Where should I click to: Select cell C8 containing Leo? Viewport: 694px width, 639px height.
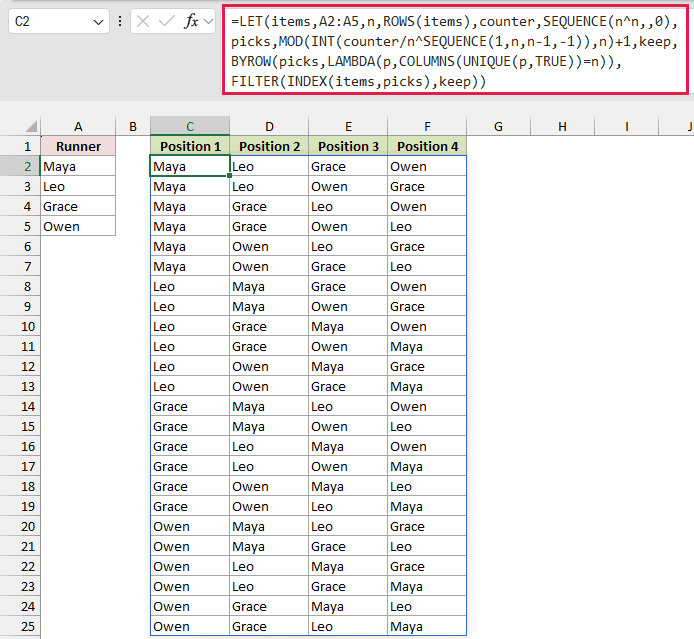coord(190,286)
